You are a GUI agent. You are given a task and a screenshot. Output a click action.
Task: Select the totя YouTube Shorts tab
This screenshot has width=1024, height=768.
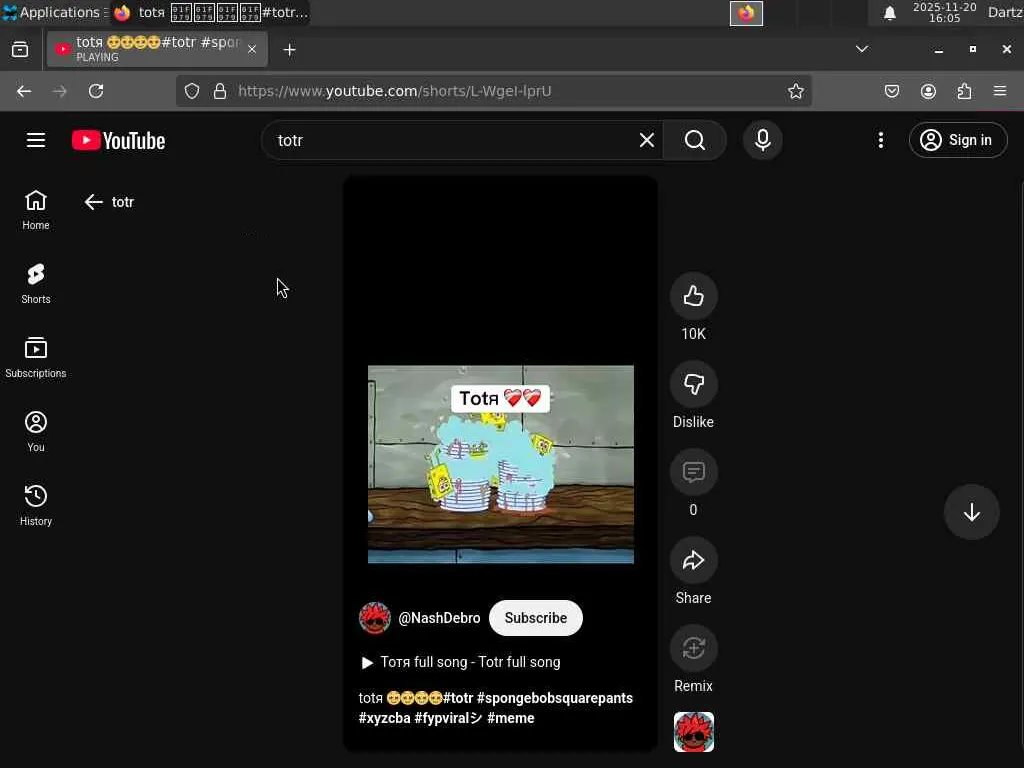tap(157, 49)
